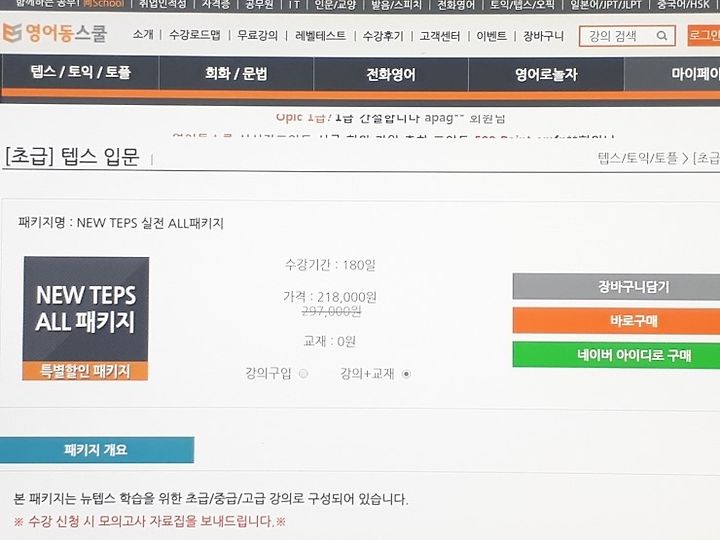Open 전화영어 main tab
Viewport: 720px width, 540px height.
pyautogui.click(x=391, y=74)
